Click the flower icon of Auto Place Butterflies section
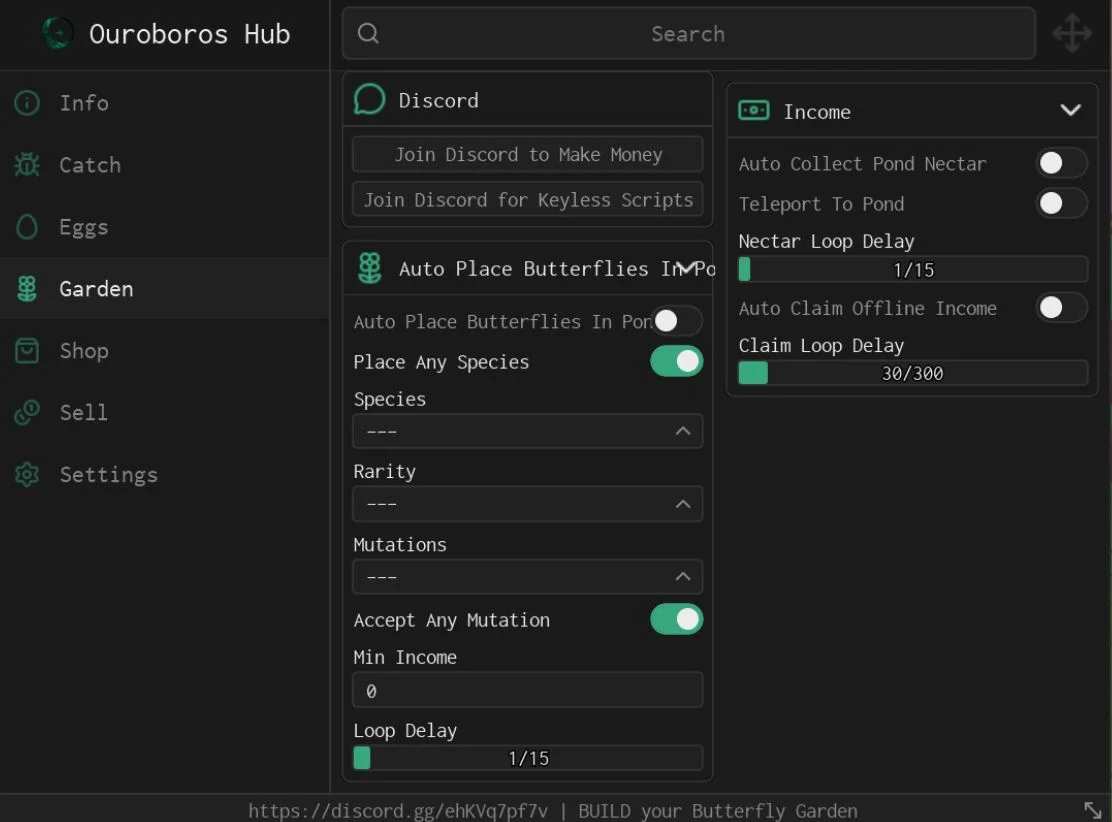 [369, 268]
